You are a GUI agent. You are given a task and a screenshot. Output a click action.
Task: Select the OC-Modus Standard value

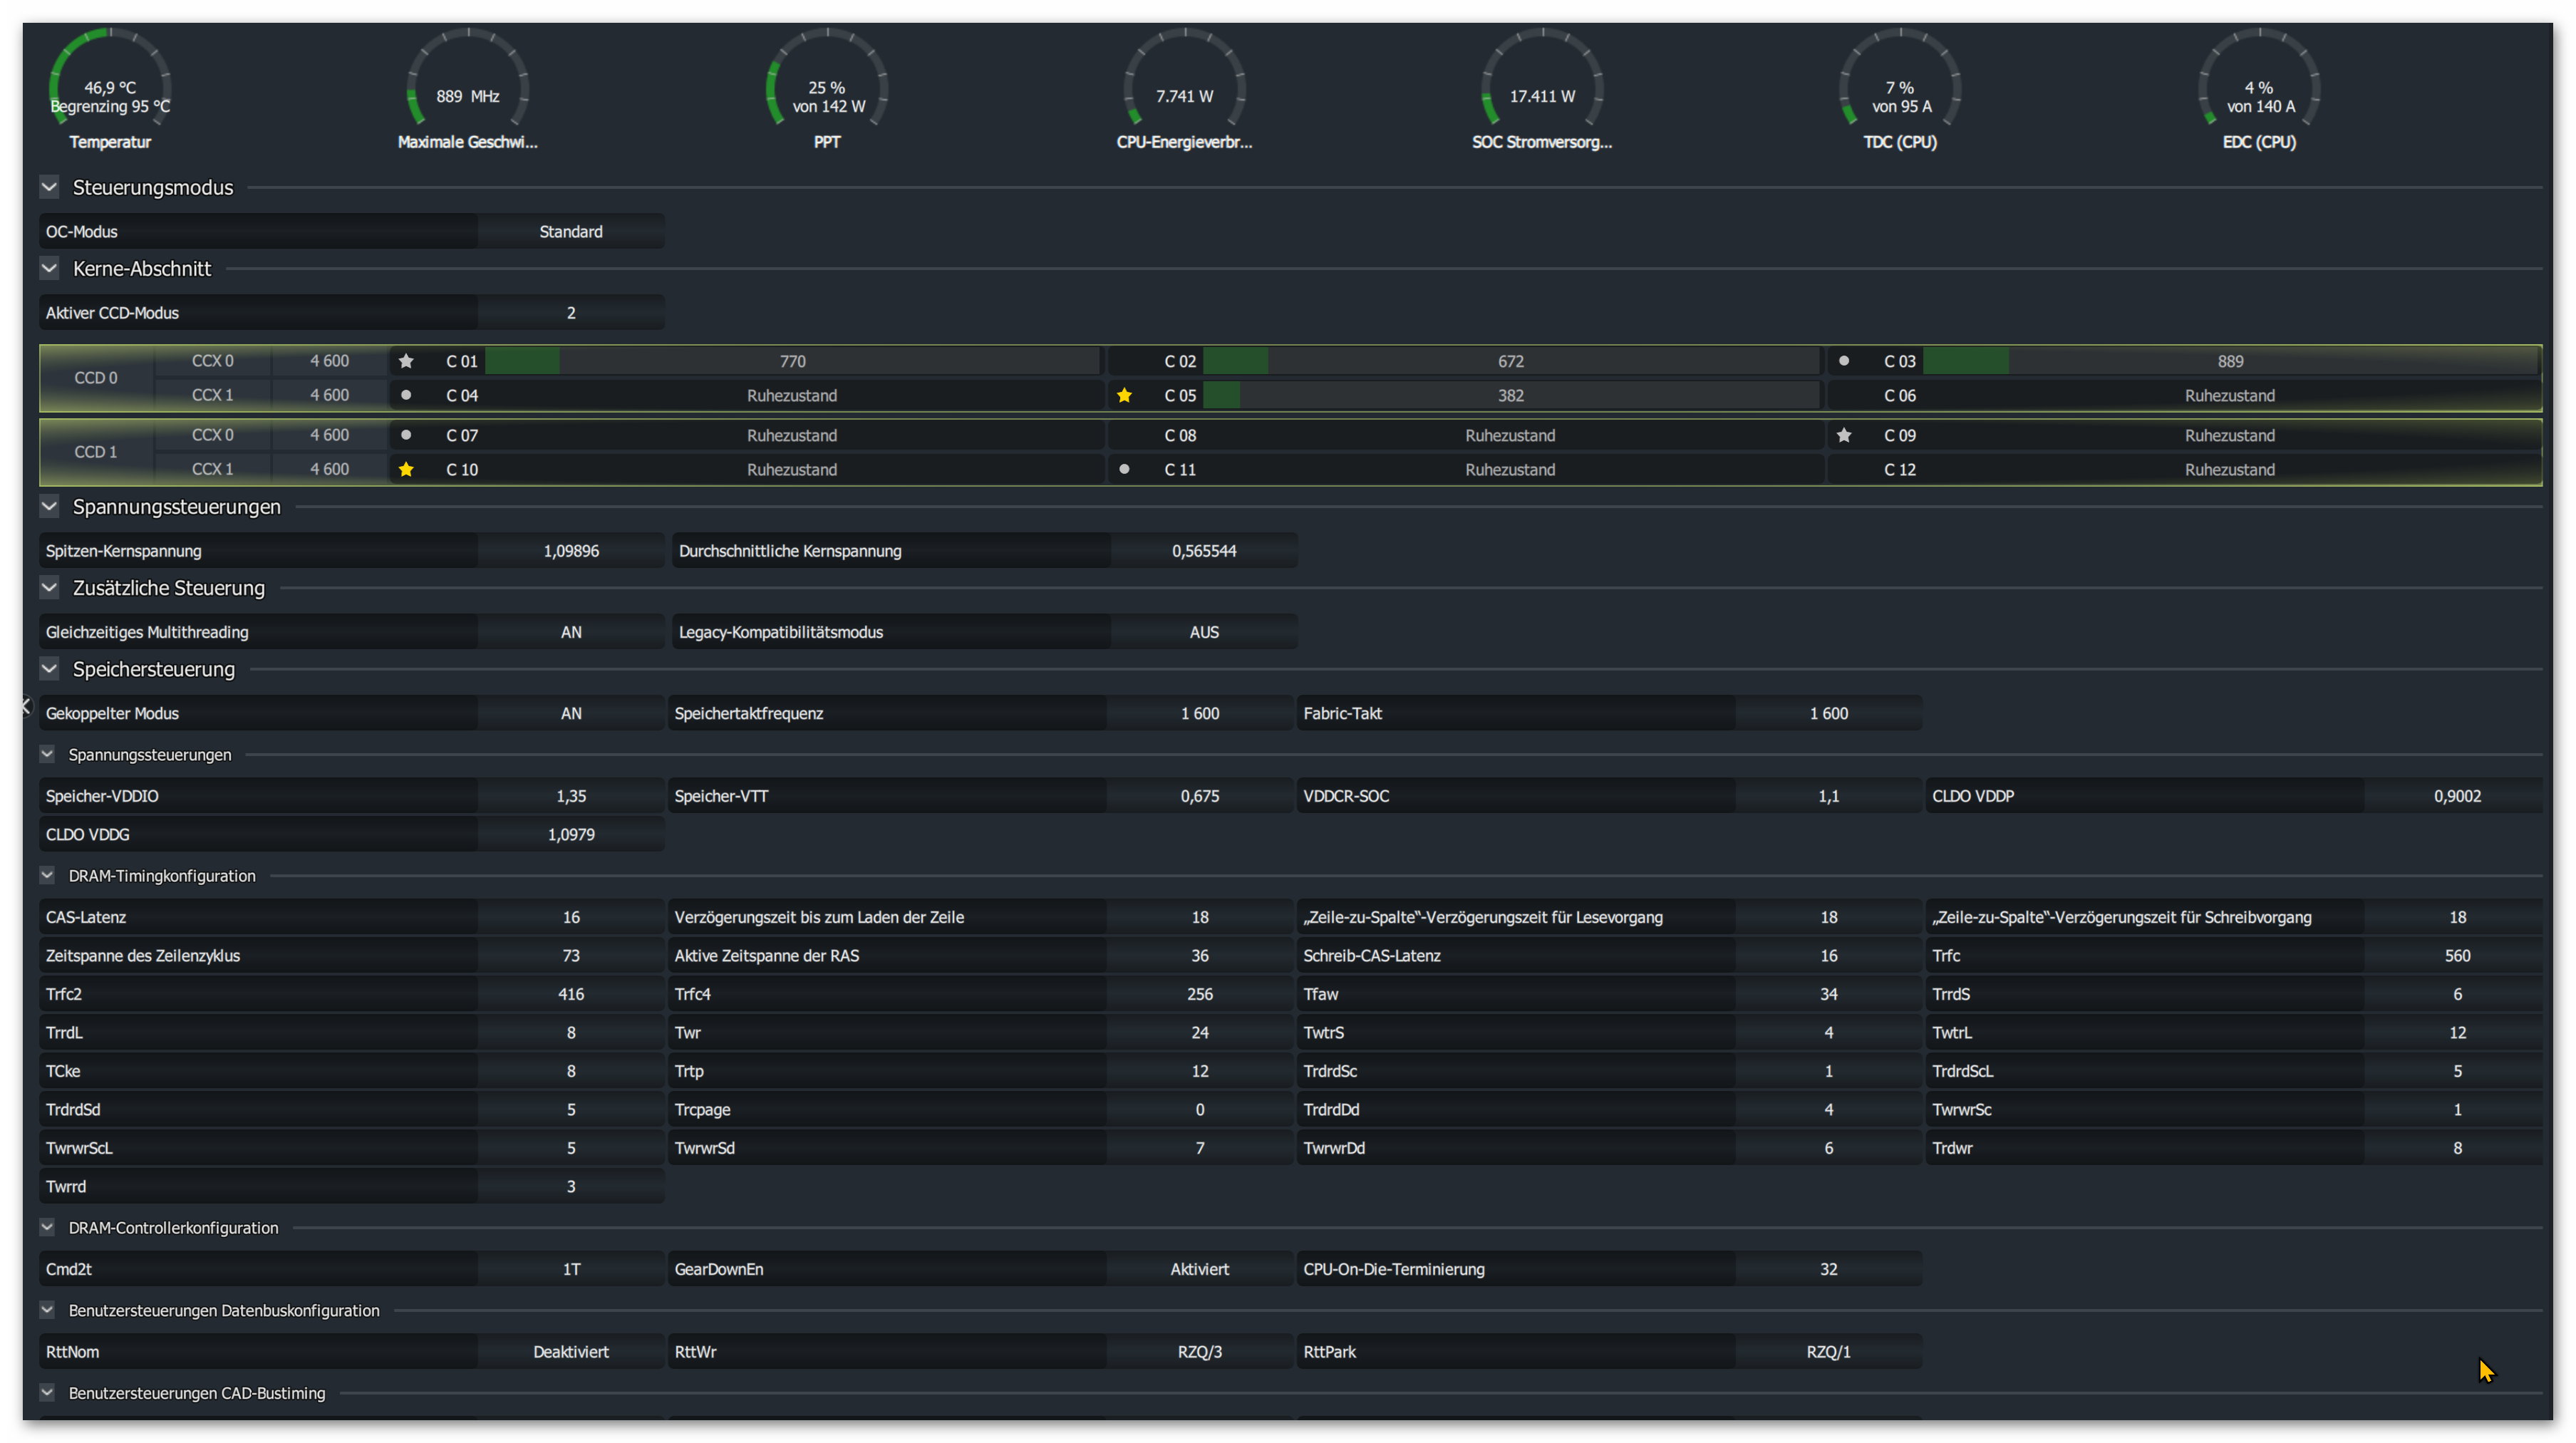tap(571, 231)
